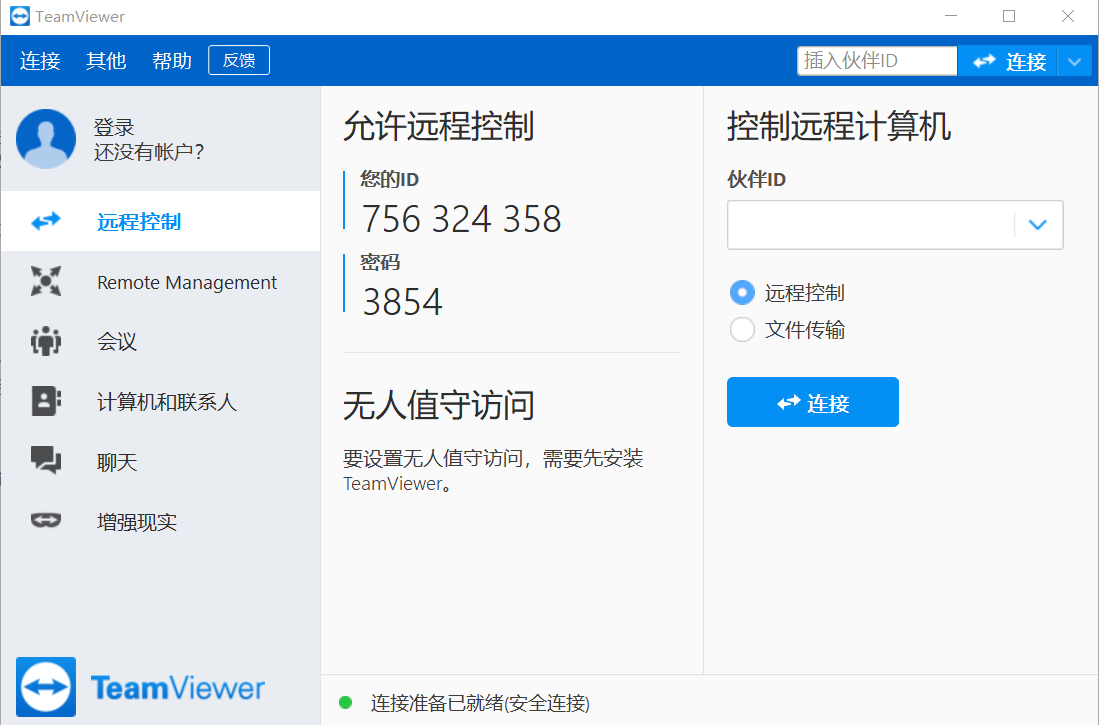This screenshot has height=725, width=1101.
Task: Click the 登录 sign-in link
Action: coord(114,127)
